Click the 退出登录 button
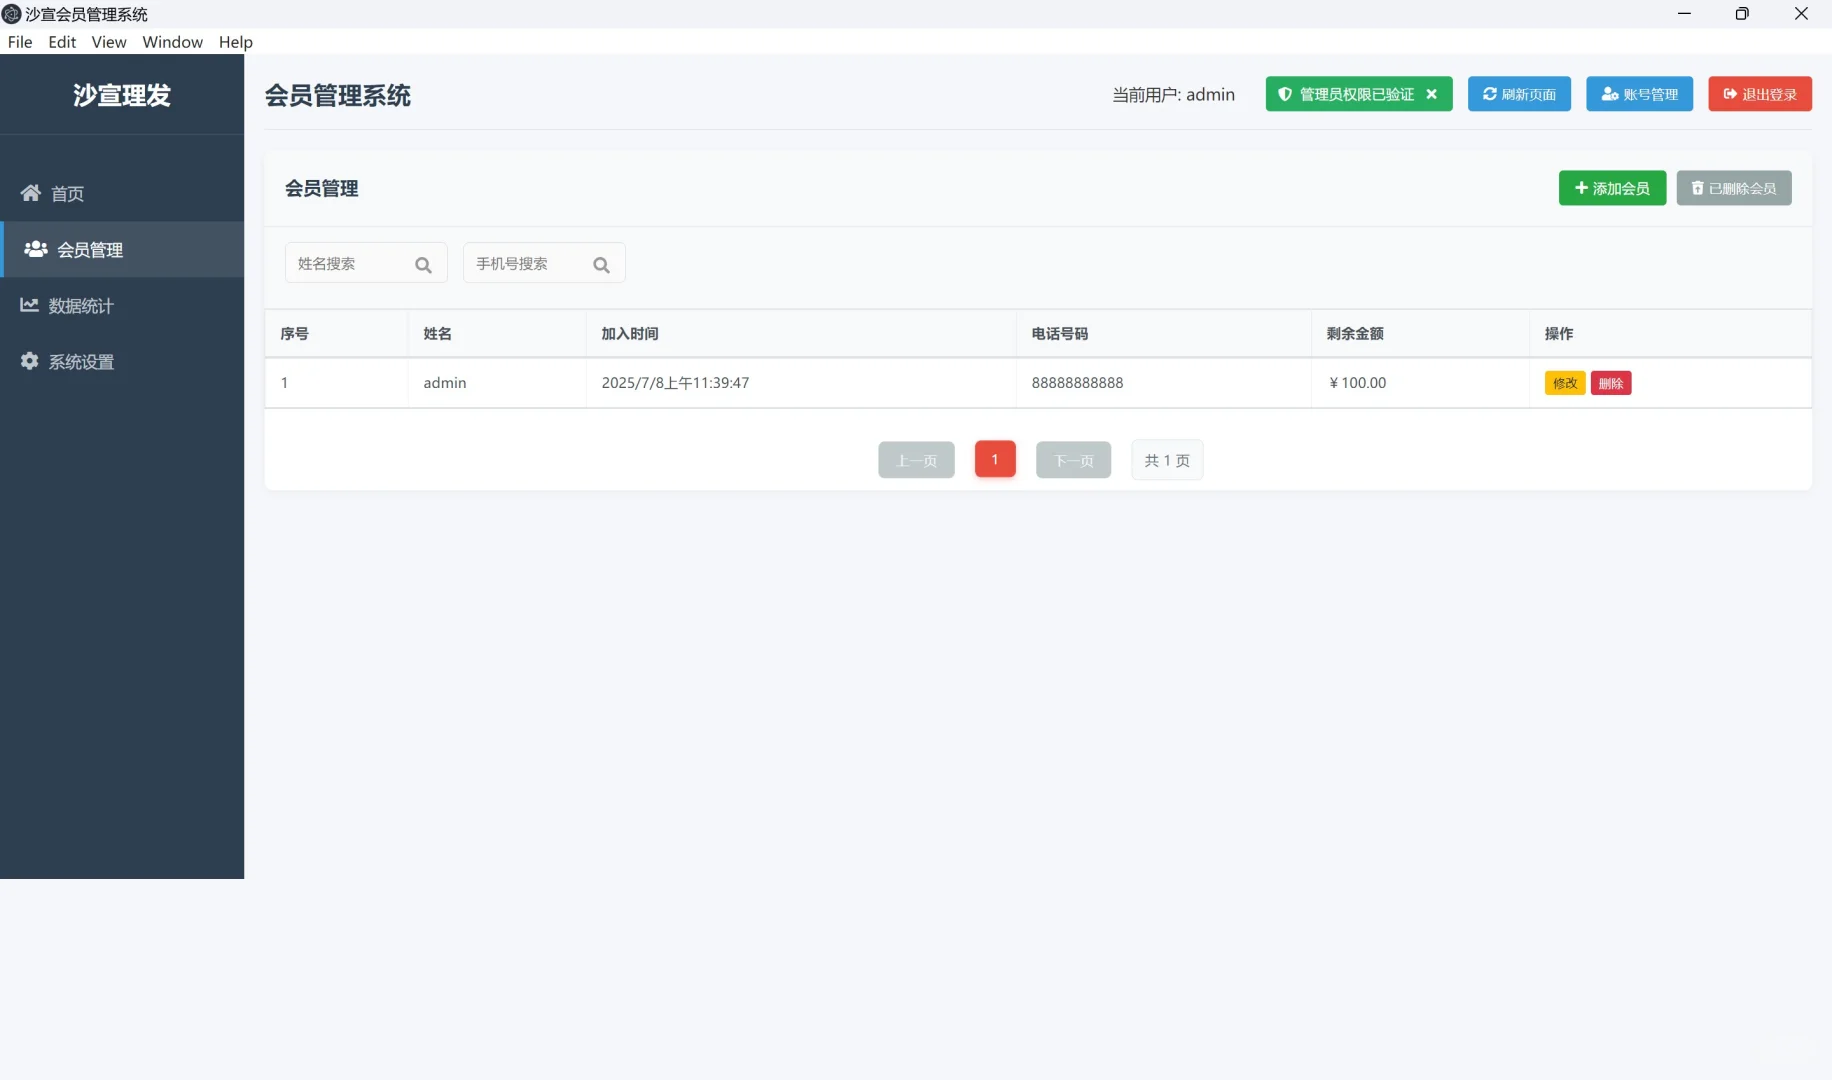This screenshot has height=1080, width=1832. coord(1760,94)
